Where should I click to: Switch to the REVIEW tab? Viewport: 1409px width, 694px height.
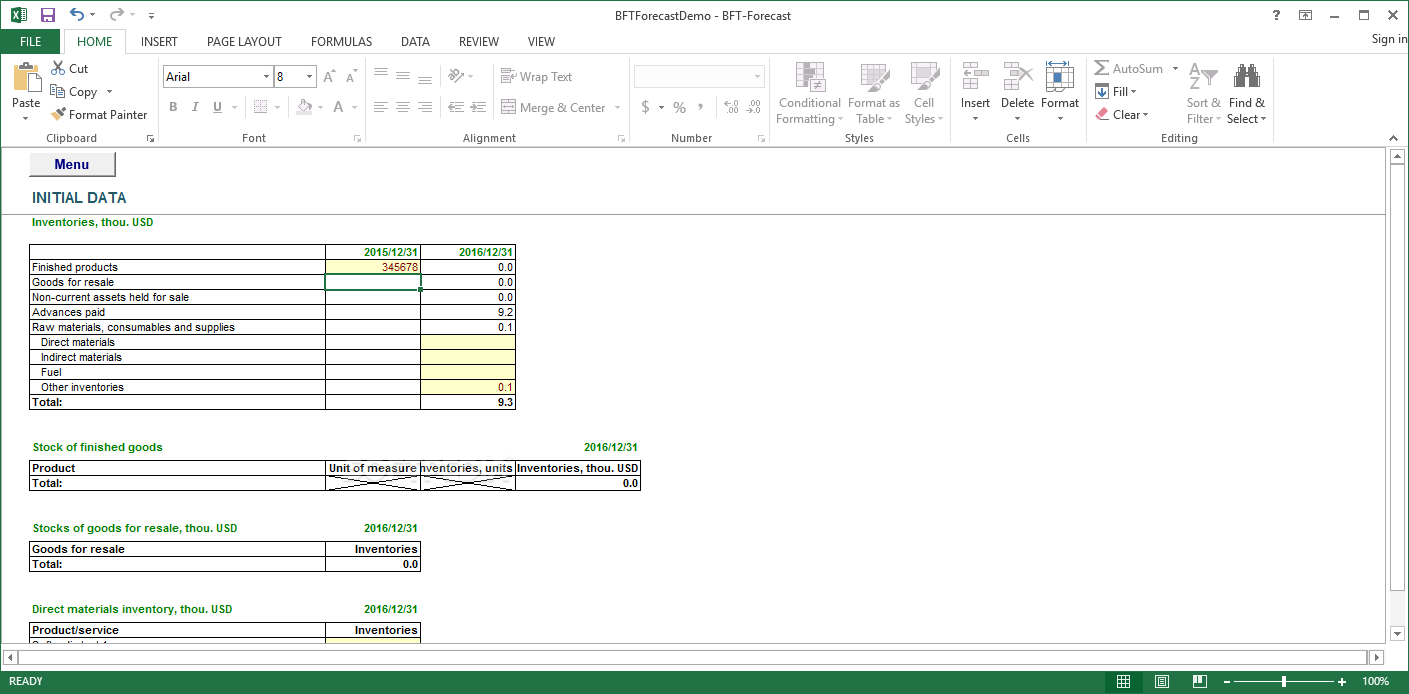[479, 41]
